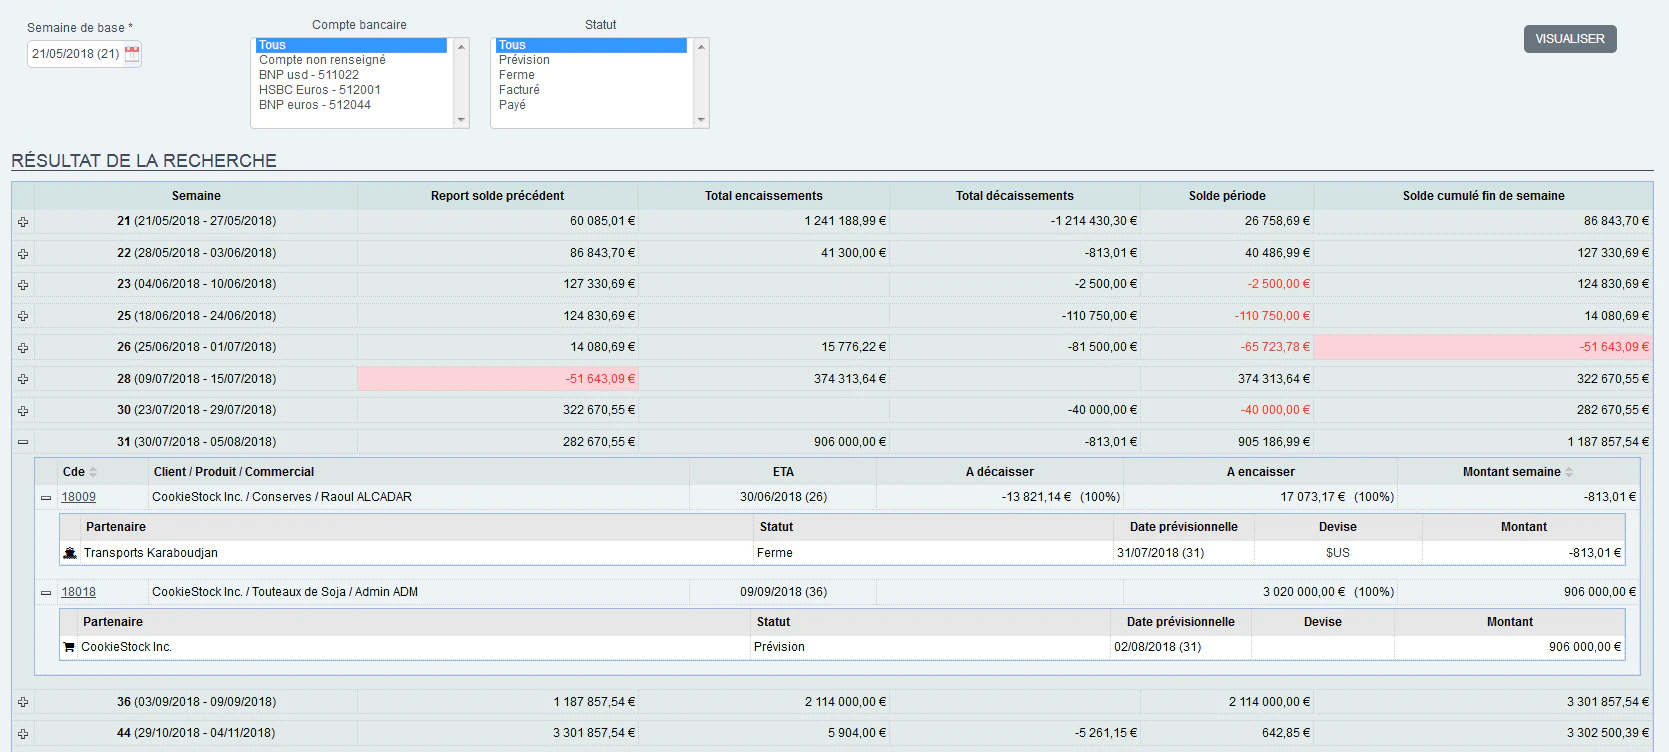This screenshot has height=752, width=1669.
Task: Click Transports Karaboudjan partner name
Action: 151,553
